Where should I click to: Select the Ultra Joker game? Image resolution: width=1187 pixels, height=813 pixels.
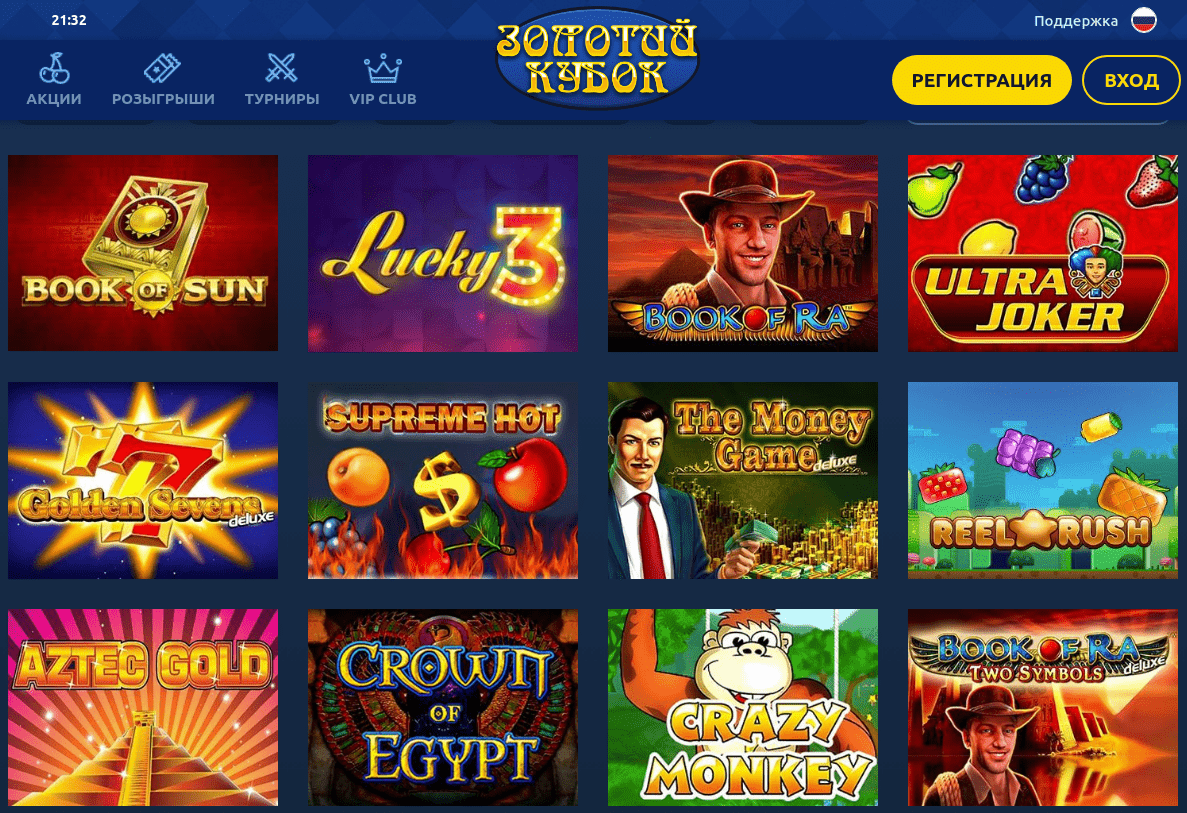click(x=1042, y=253)
